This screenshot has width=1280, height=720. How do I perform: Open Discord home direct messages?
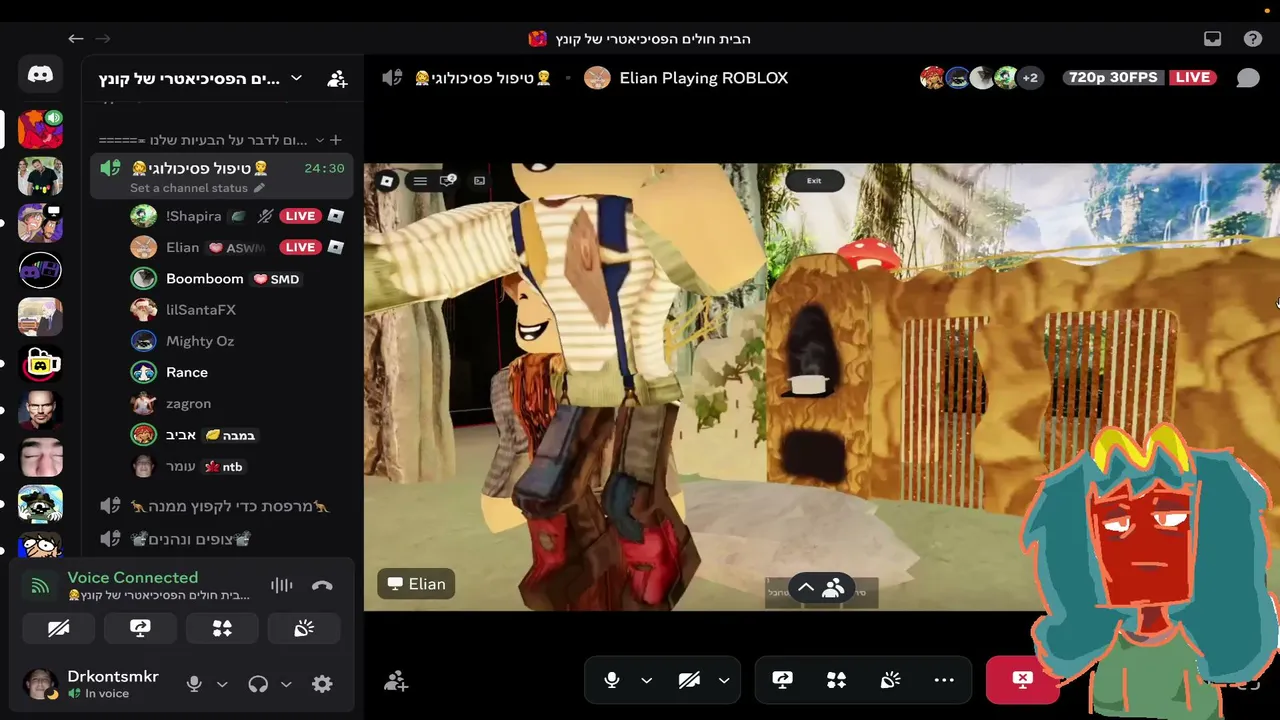[40, 75]
